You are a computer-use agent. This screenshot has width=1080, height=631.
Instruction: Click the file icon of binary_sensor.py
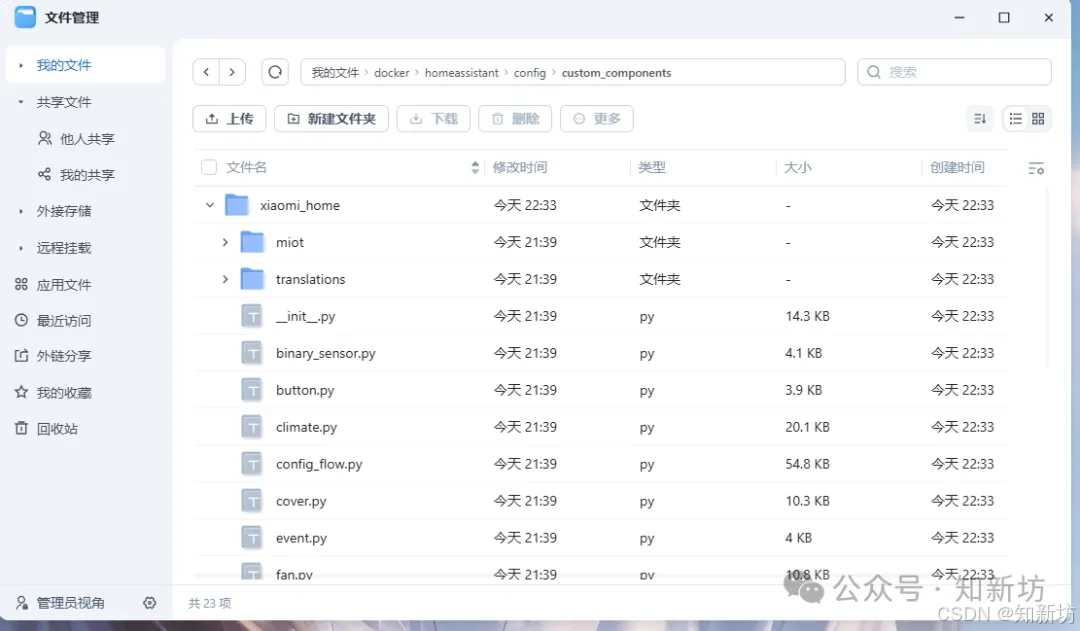point(253,353)
